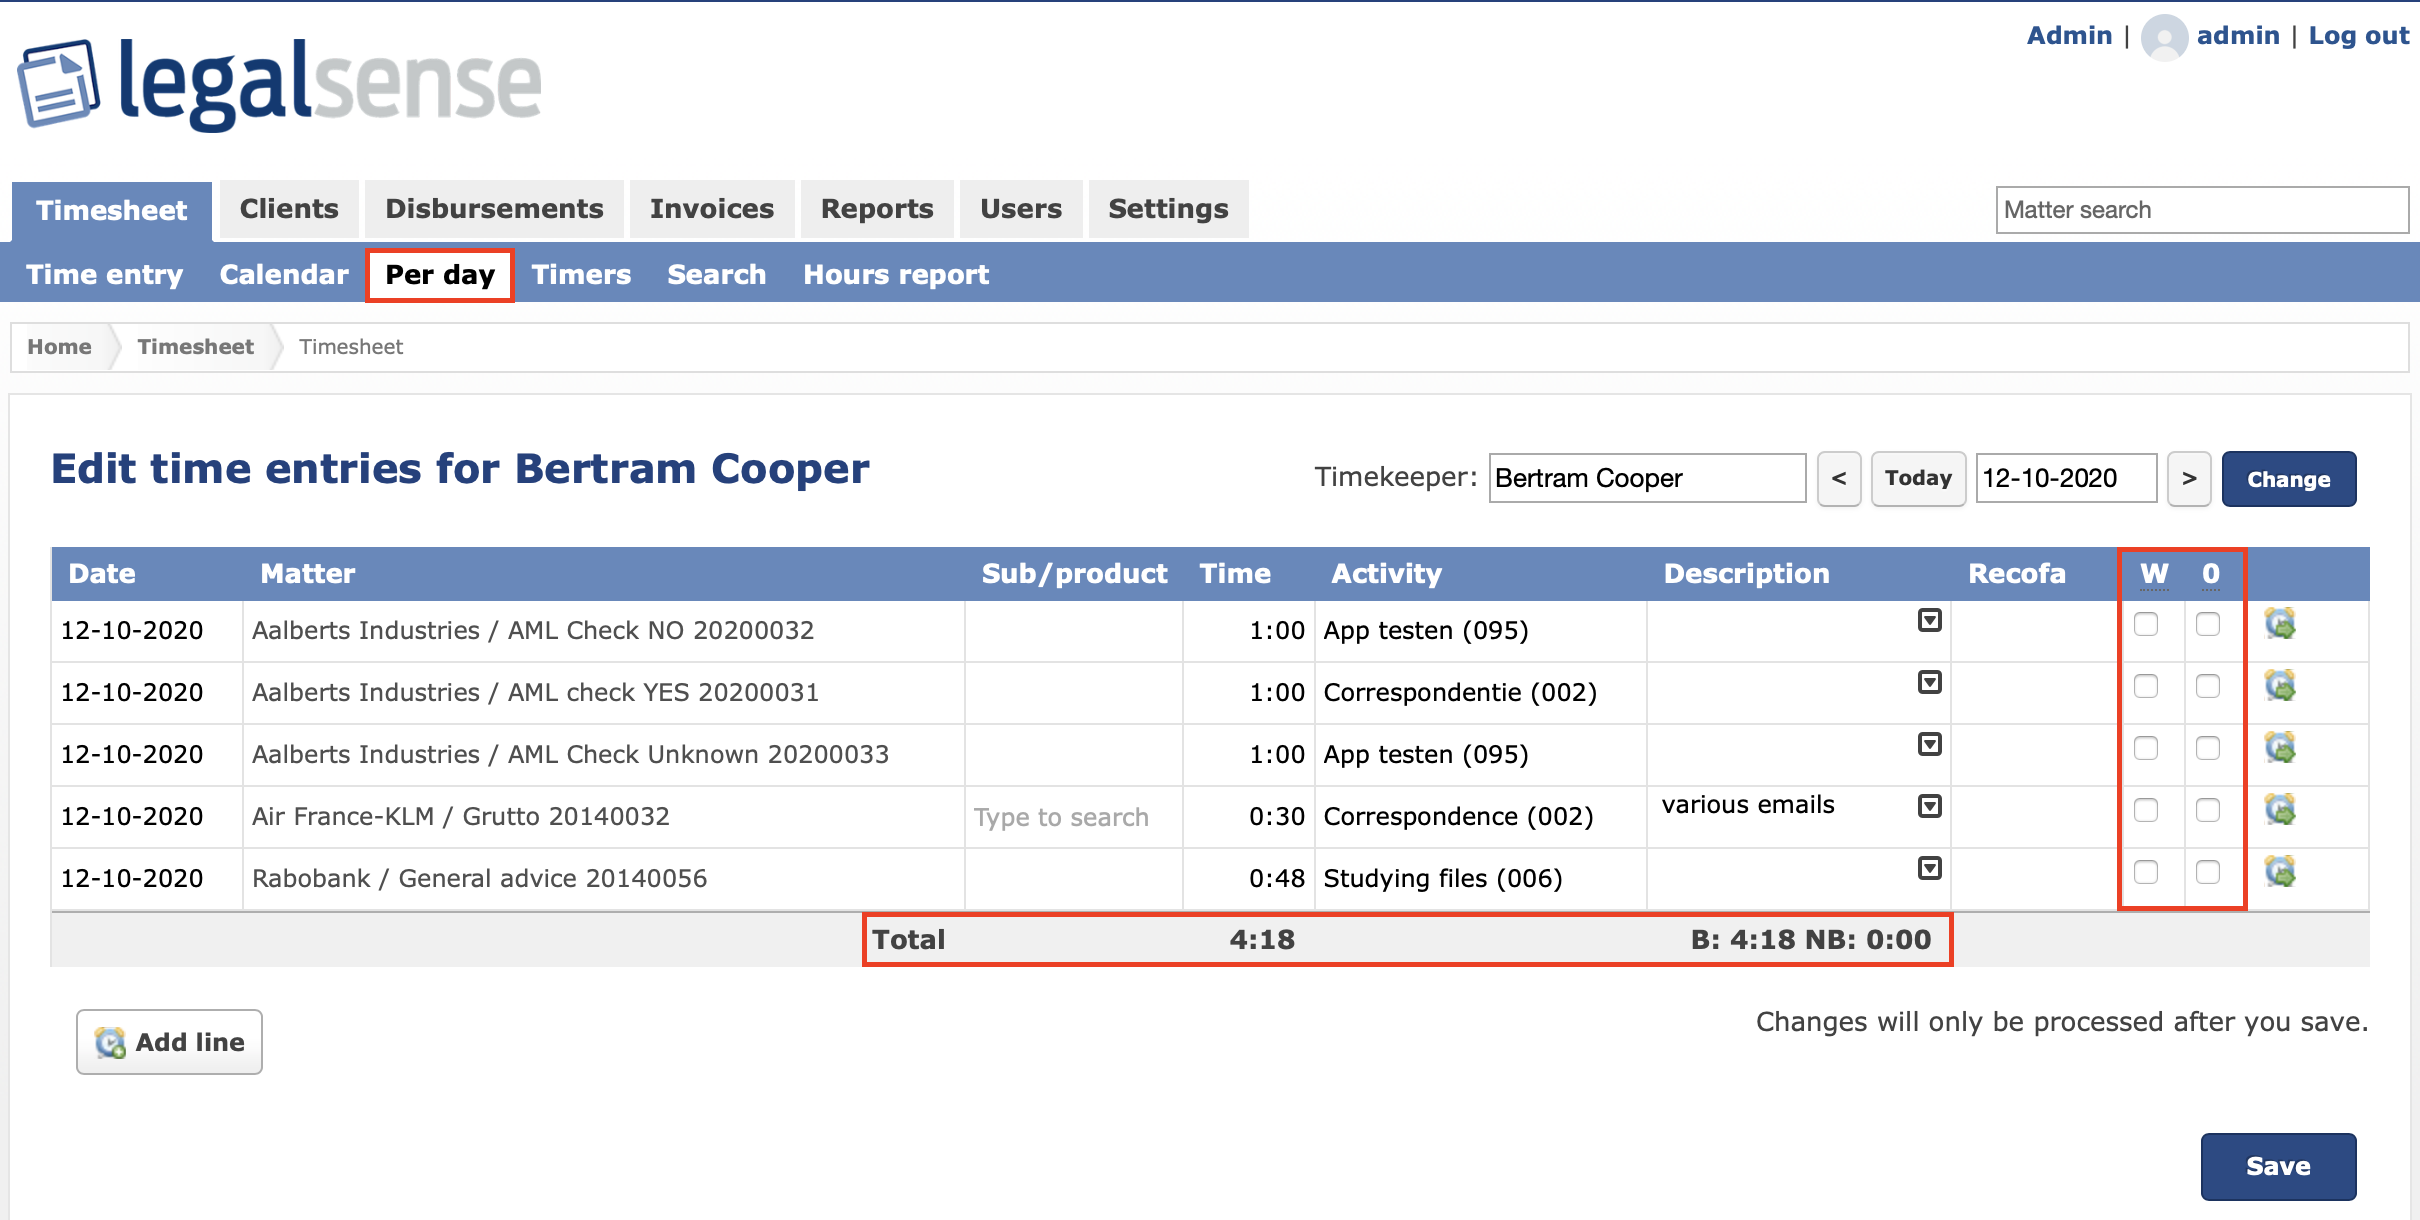2420x1220 pixels.
Task: Tick the O checkbox for AML Check NO 20200032
Action: (2208, 625)
